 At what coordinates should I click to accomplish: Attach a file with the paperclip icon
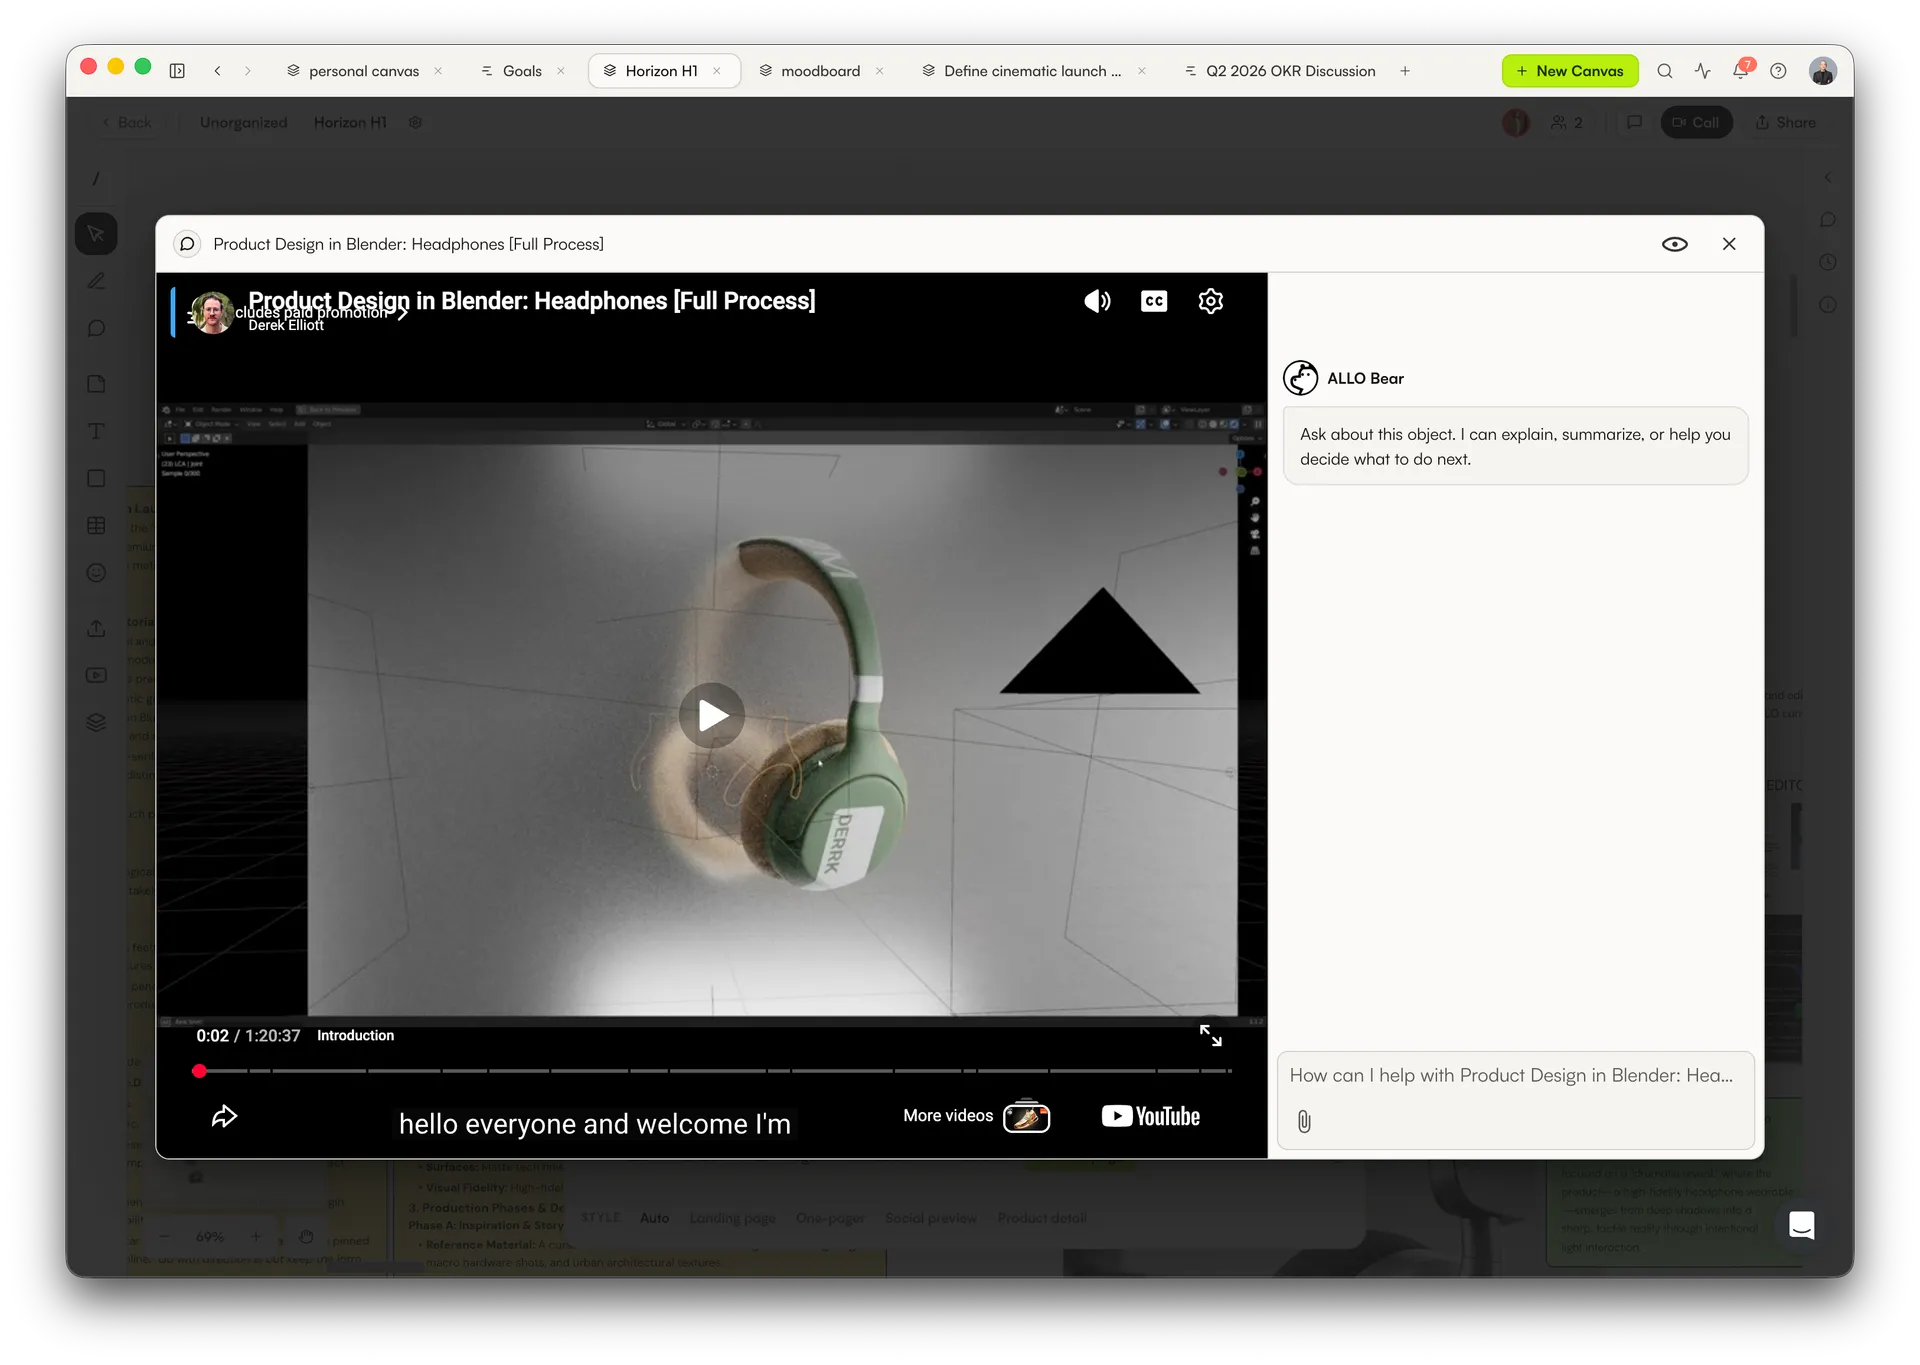[1304, 1121]
